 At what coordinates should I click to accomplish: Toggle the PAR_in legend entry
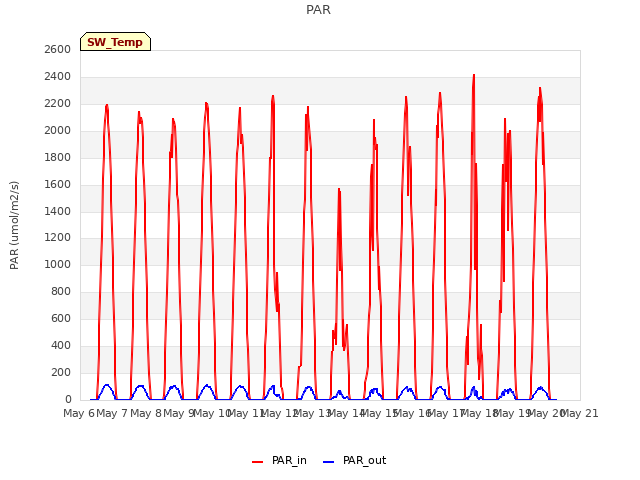tap(279, 460)
